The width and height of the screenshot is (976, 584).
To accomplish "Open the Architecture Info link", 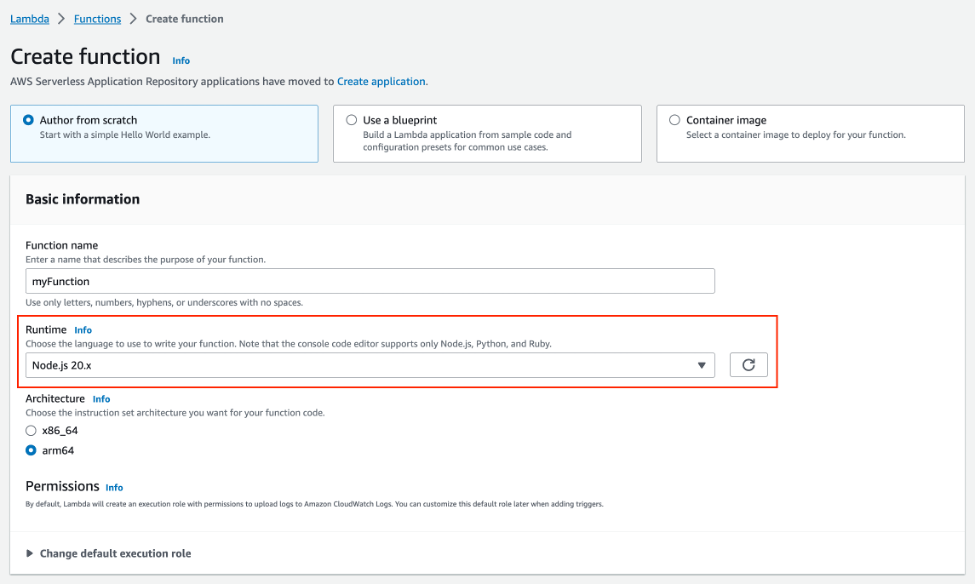I will 101,399.
